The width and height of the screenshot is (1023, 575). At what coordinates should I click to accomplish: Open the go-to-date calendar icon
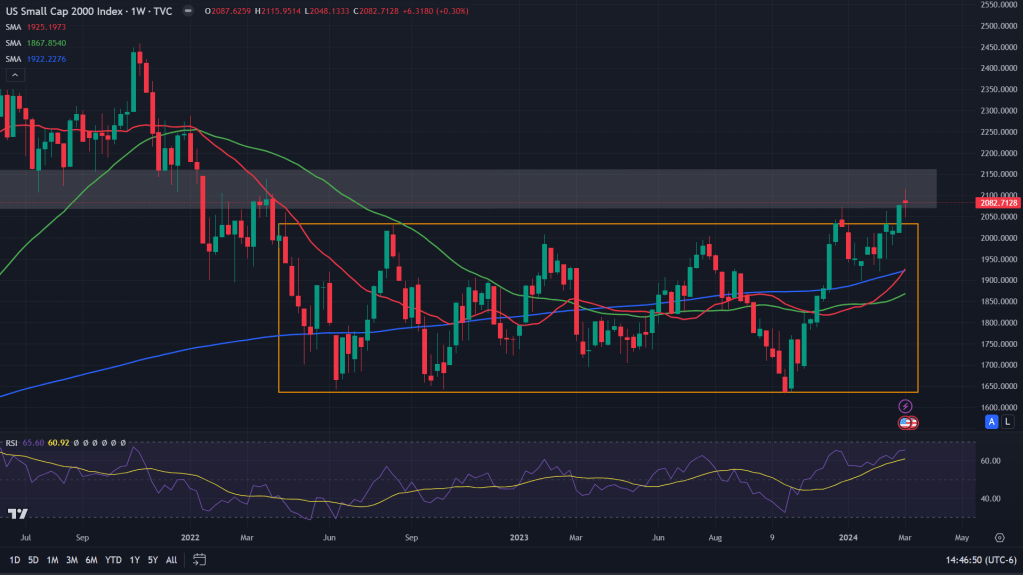199,560
